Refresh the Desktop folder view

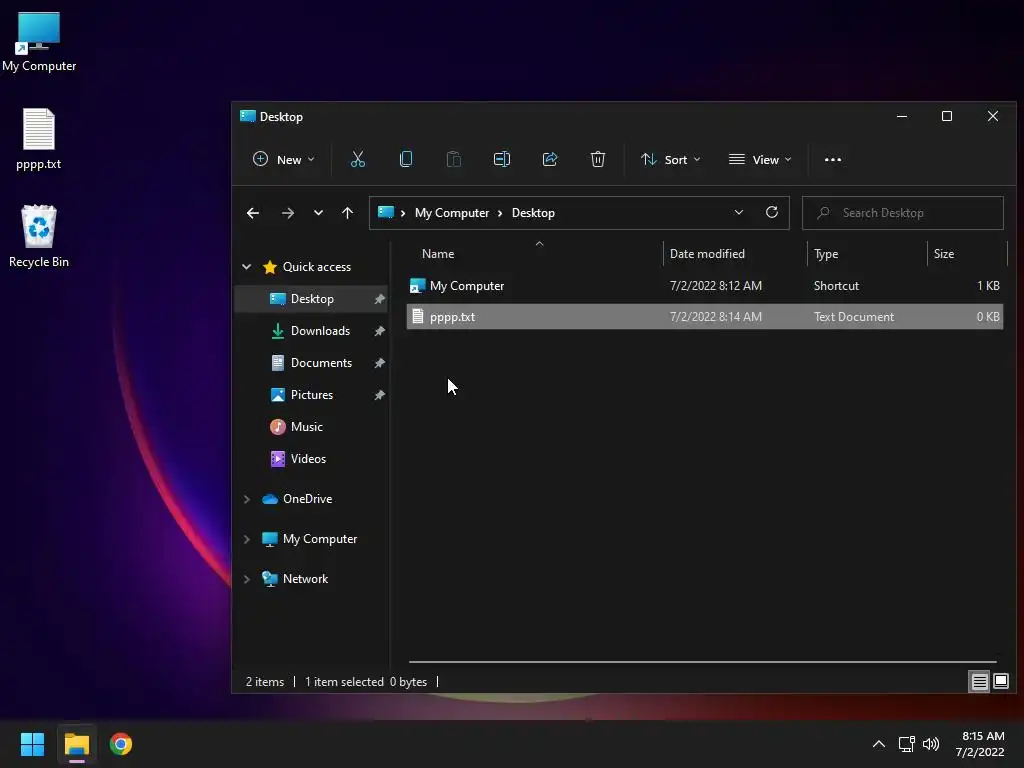point(771,212)
